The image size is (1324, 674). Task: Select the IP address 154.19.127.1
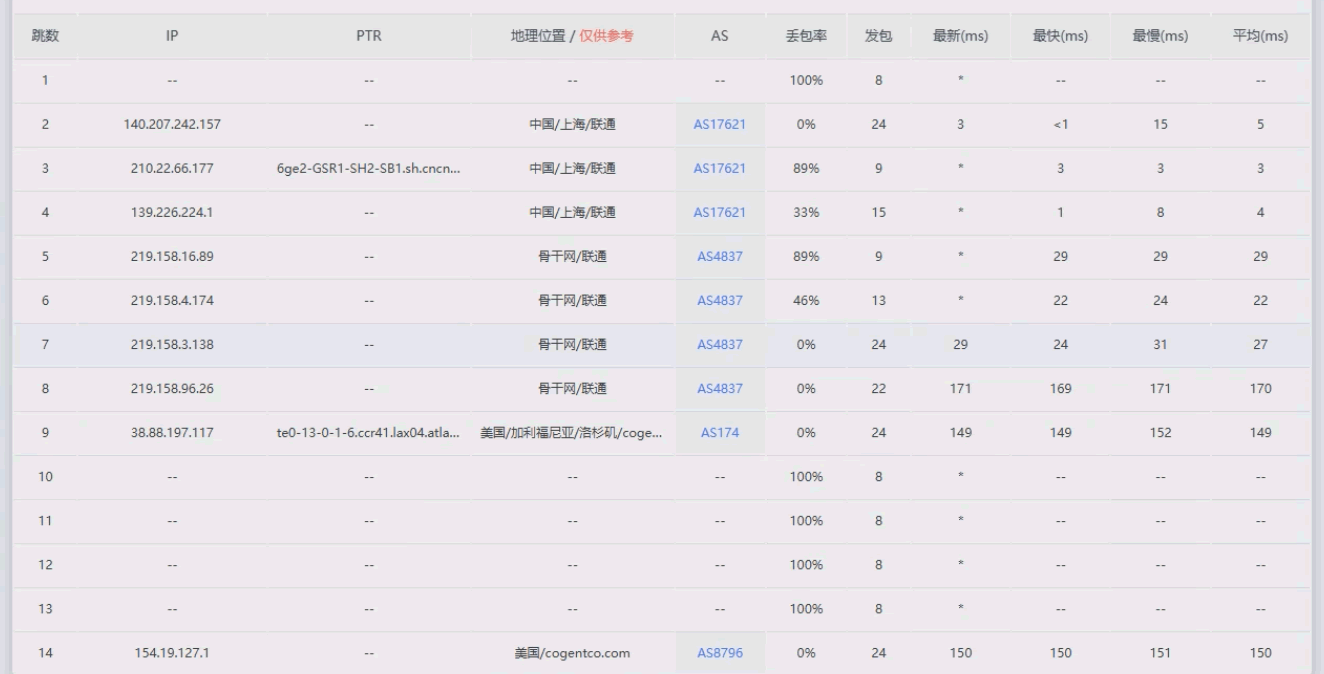tap(172, 653)
